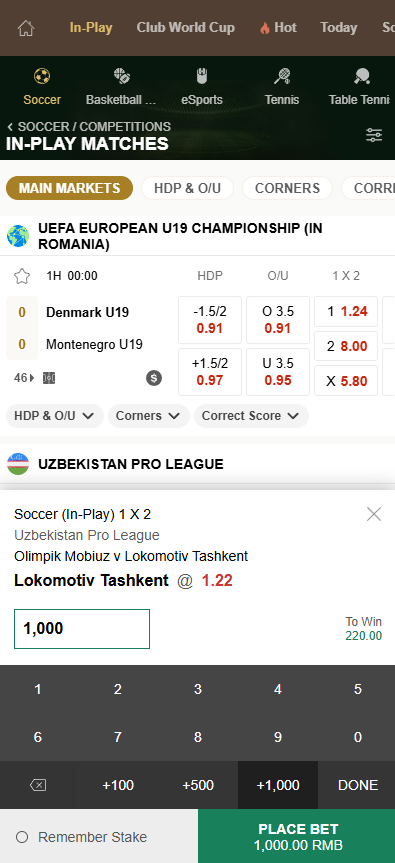Select the eSports icon
Screen dimensions: 395x863
[x=202, y=77]
